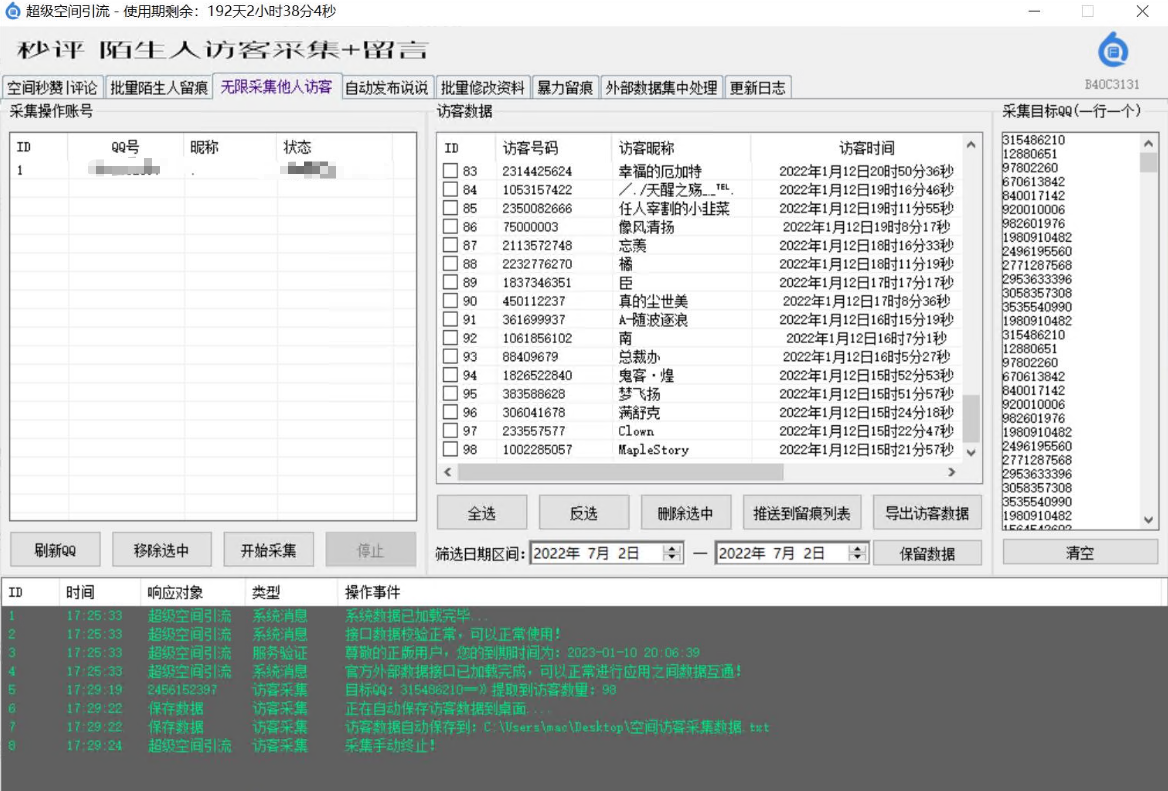
Task: Decrease the end date spinner down arrow
Action: [857, 558]
